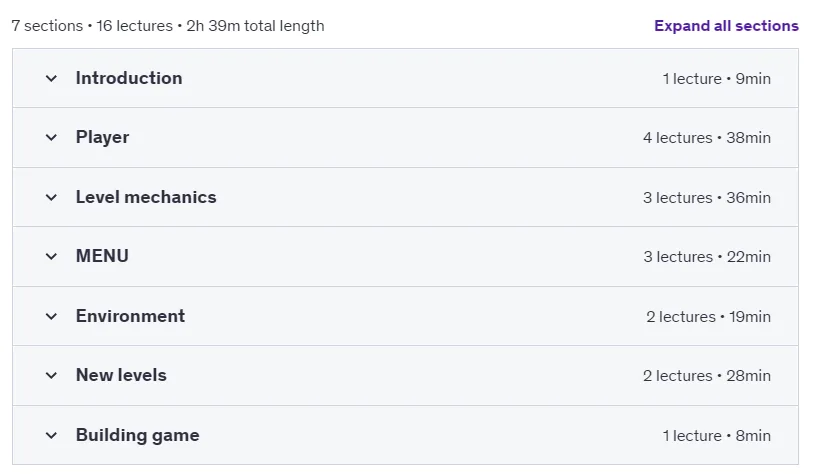814x475 pixels.
Task: Expand the Level mechanics chevron
Action: [x=51, y=197]
